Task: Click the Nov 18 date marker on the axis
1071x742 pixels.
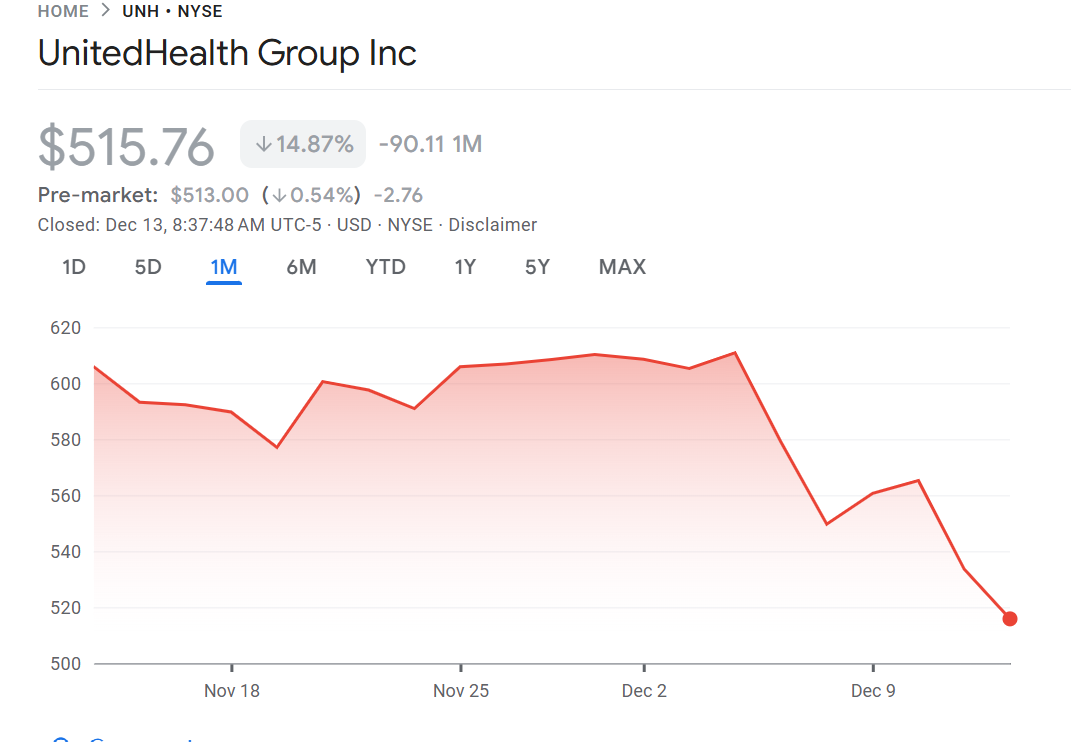Action: (x=232, y=691)
